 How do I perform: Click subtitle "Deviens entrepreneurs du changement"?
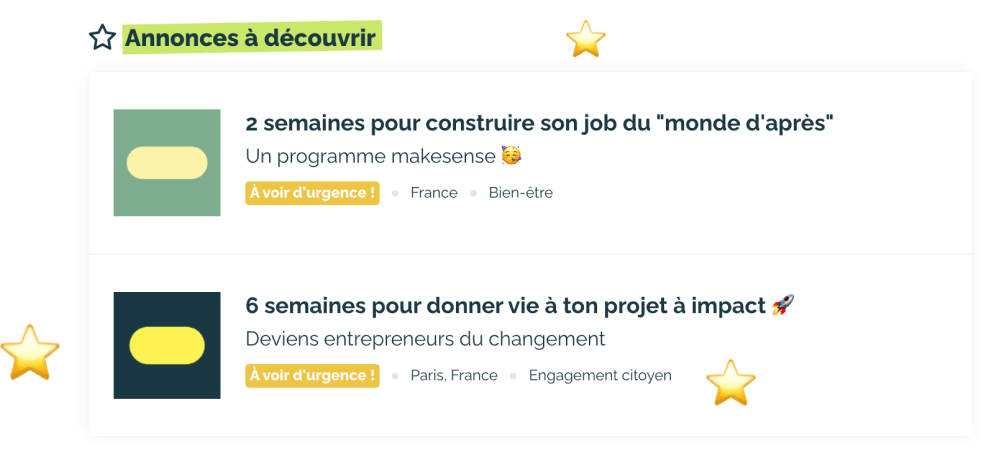coord(425,339)
